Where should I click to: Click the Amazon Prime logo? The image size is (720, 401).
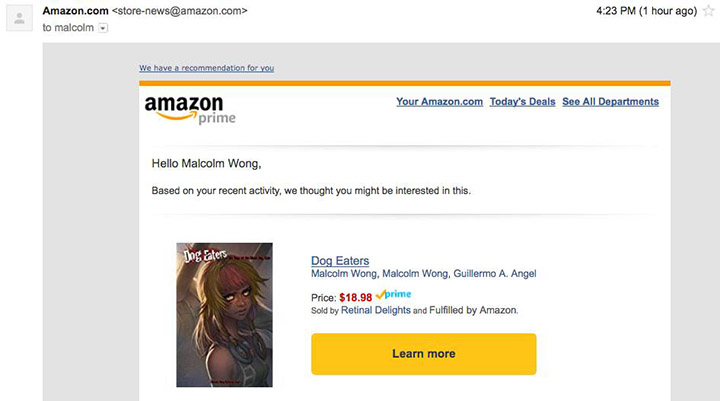tap(191, 109)
